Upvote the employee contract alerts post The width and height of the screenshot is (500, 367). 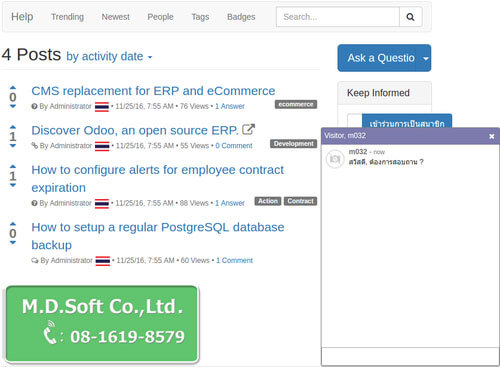click(x=13, y=166)
